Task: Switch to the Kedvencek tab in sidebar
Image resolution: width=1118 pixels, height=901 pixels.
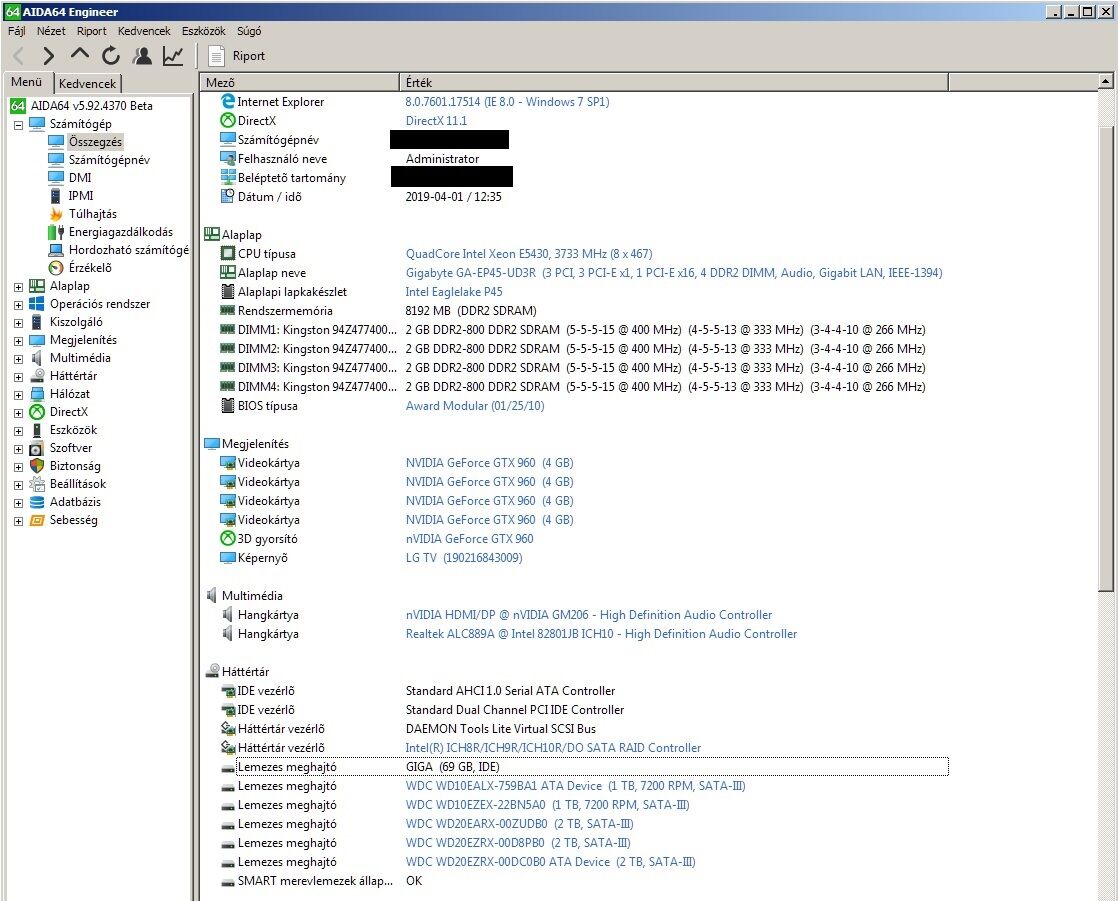Action: pos(87,83)
